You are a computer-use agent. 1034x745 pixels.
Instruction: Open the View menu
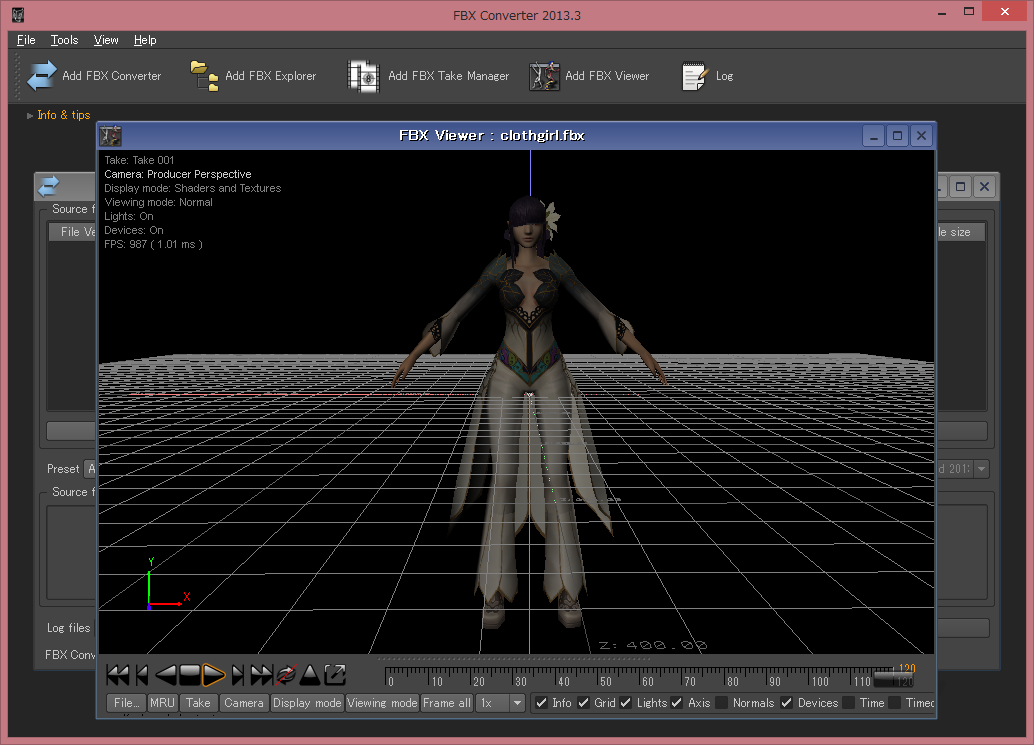(106, 40)
